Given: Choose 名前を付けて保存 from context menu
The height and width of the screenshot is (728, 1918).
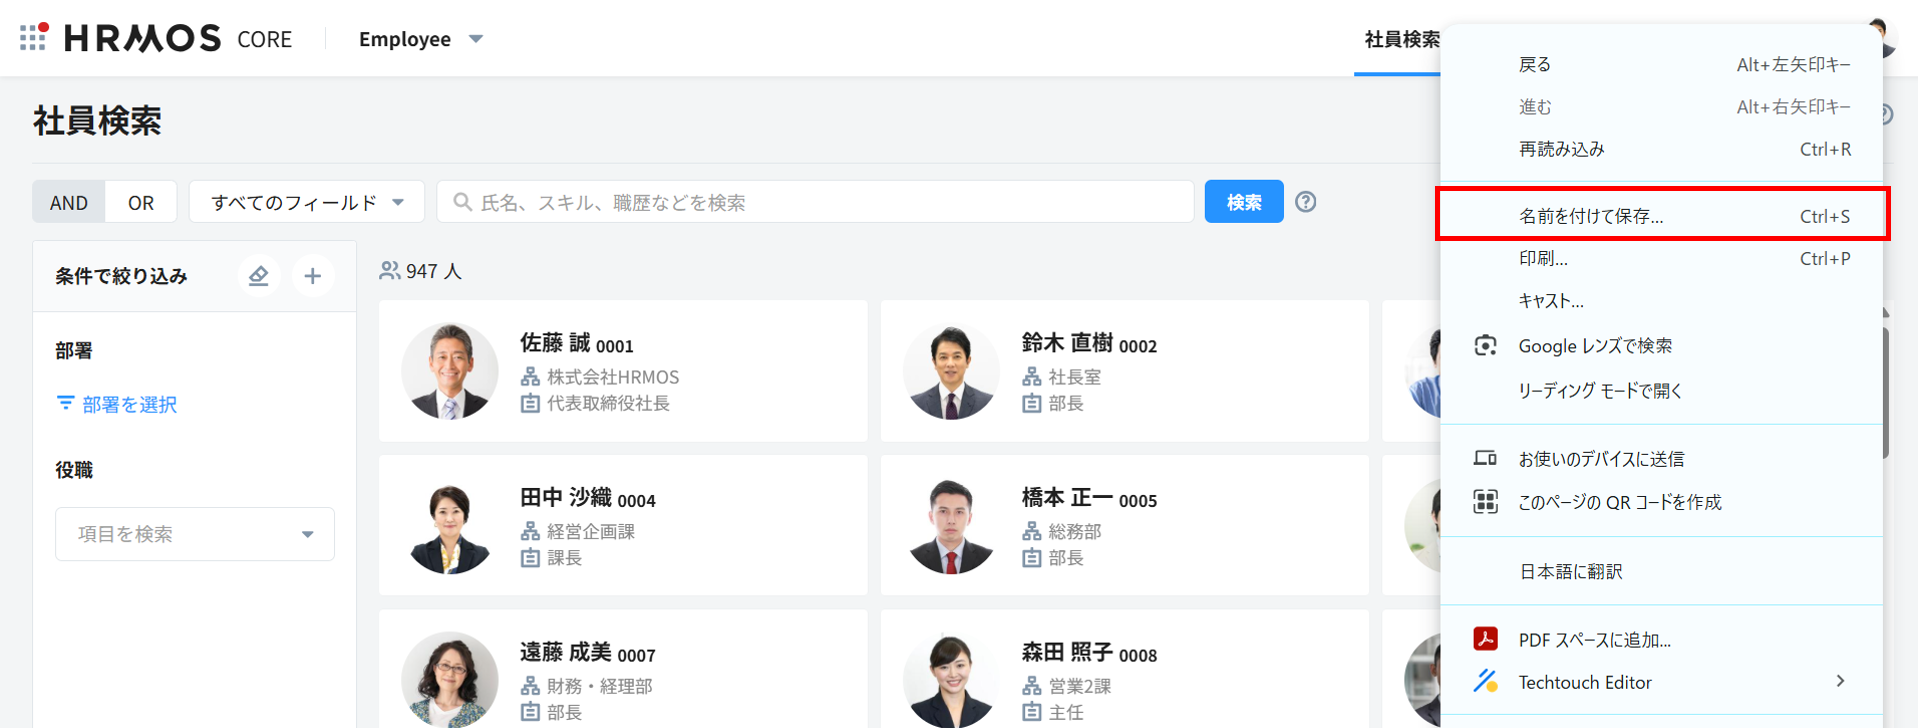Looking at the screenshot, I should tap(1590, 216).
